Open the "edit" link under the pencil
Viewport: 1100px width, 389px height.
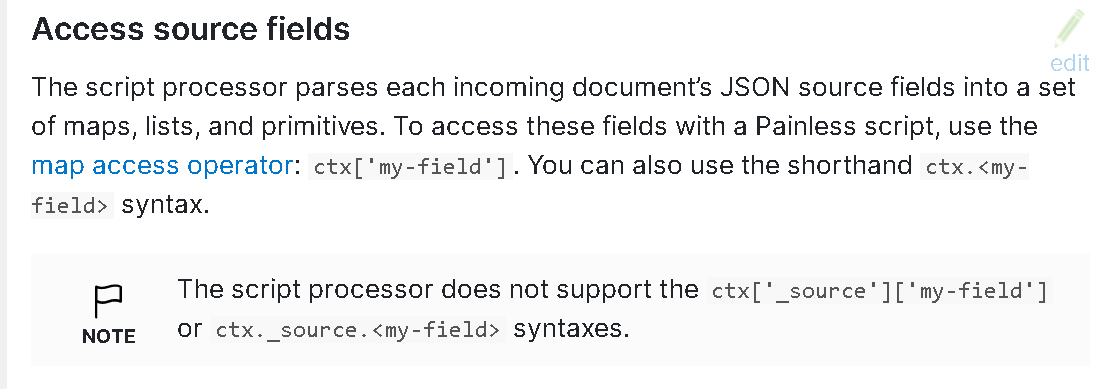click(1070, 63)
